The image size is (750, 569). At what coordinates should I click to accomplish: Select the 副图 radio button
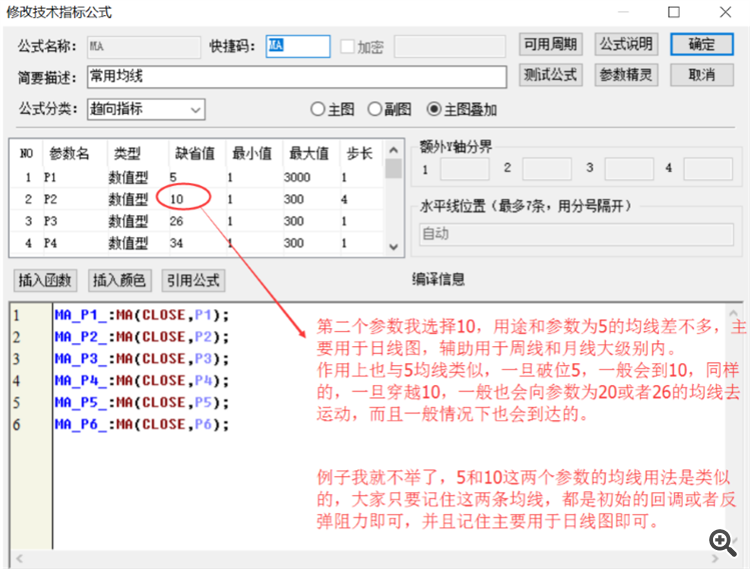pos(375,109)
